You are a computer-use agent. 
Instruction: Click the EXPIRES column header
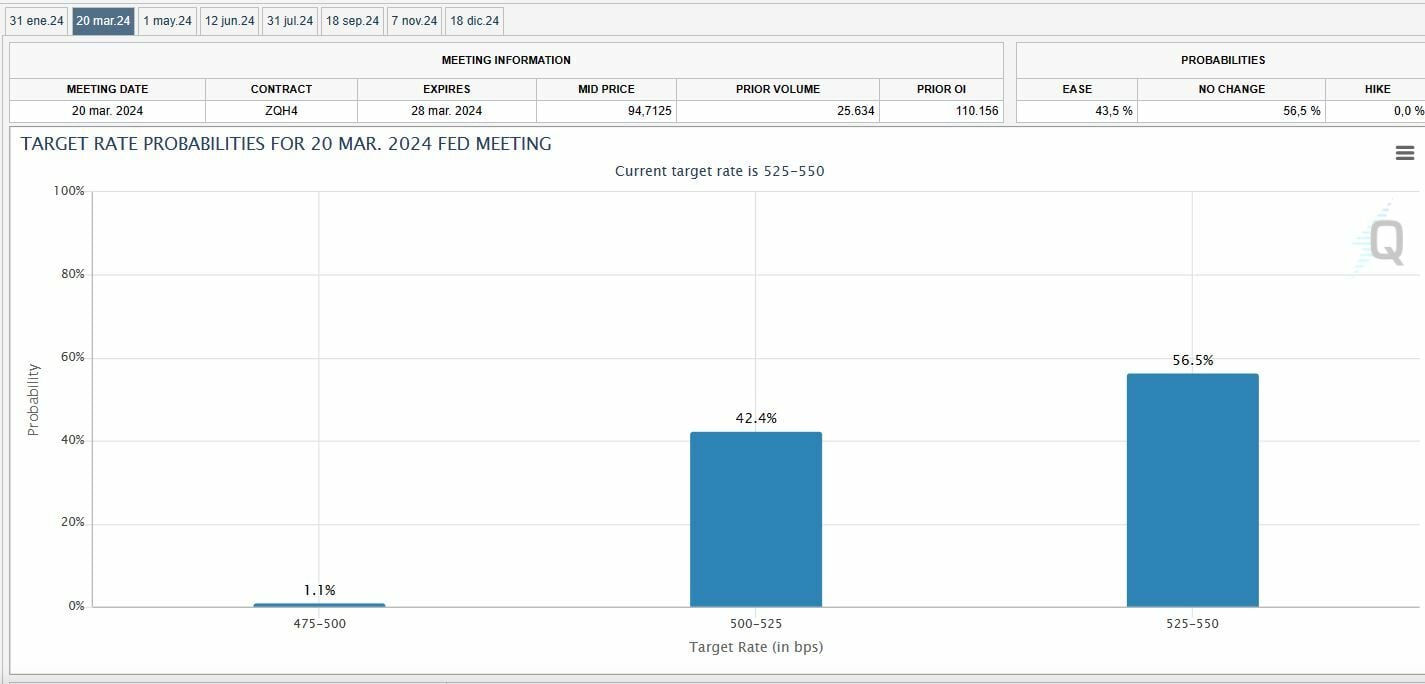[446, 89]
